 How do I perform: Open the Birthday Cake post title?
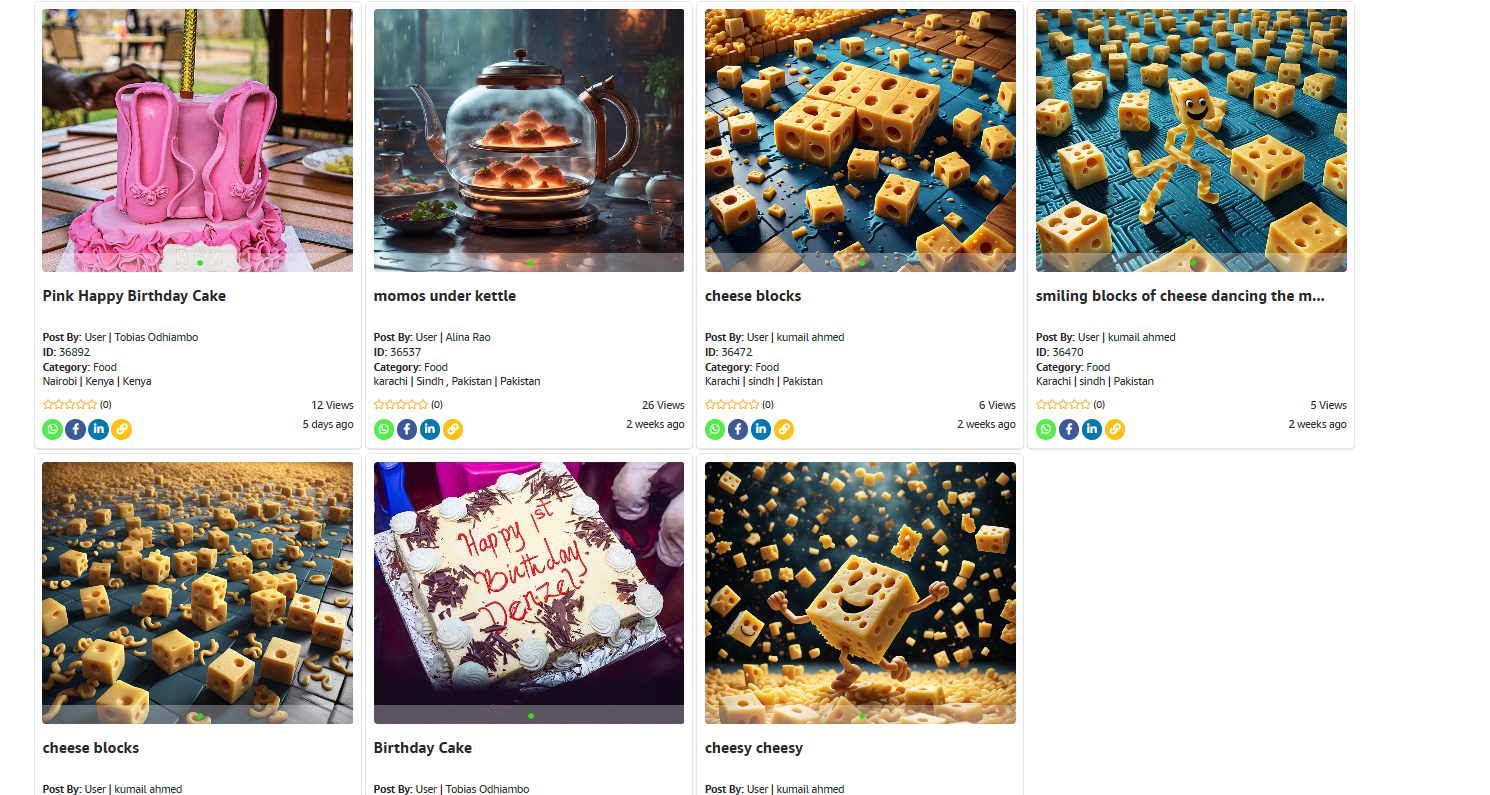[x=423, y=748]
